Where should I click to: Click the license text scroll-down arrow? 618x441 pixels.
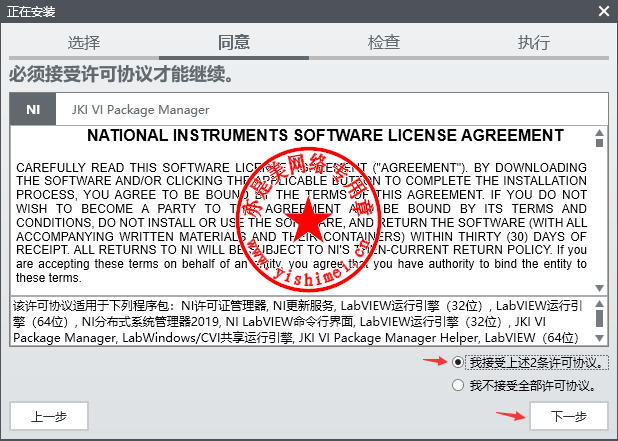[599, 288]
